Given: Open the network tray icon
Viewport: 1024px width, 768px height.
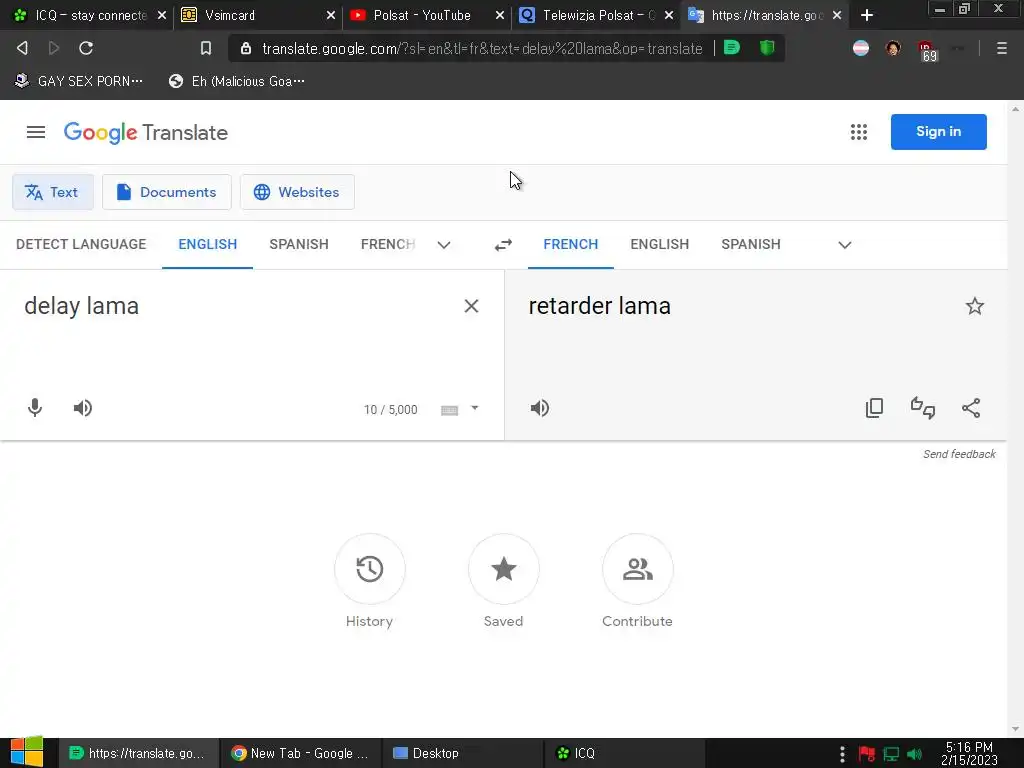Looking at the screenshot, I should click(x=891, y=754).
